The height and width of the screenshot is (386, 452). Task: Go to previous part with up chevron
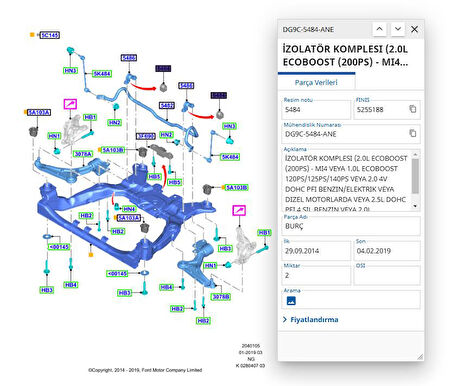pyautogui.click(x=379, y=29)
